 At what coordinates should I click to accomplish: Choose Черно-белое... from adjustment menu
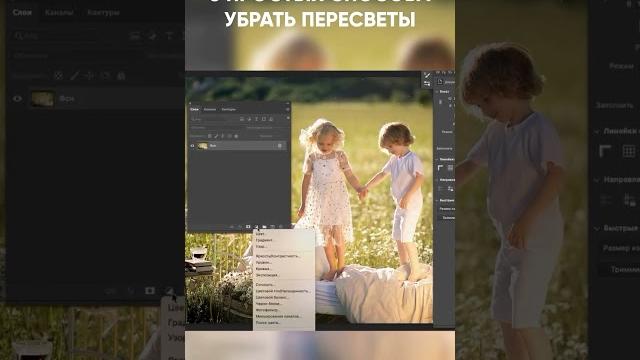[268, 304]
